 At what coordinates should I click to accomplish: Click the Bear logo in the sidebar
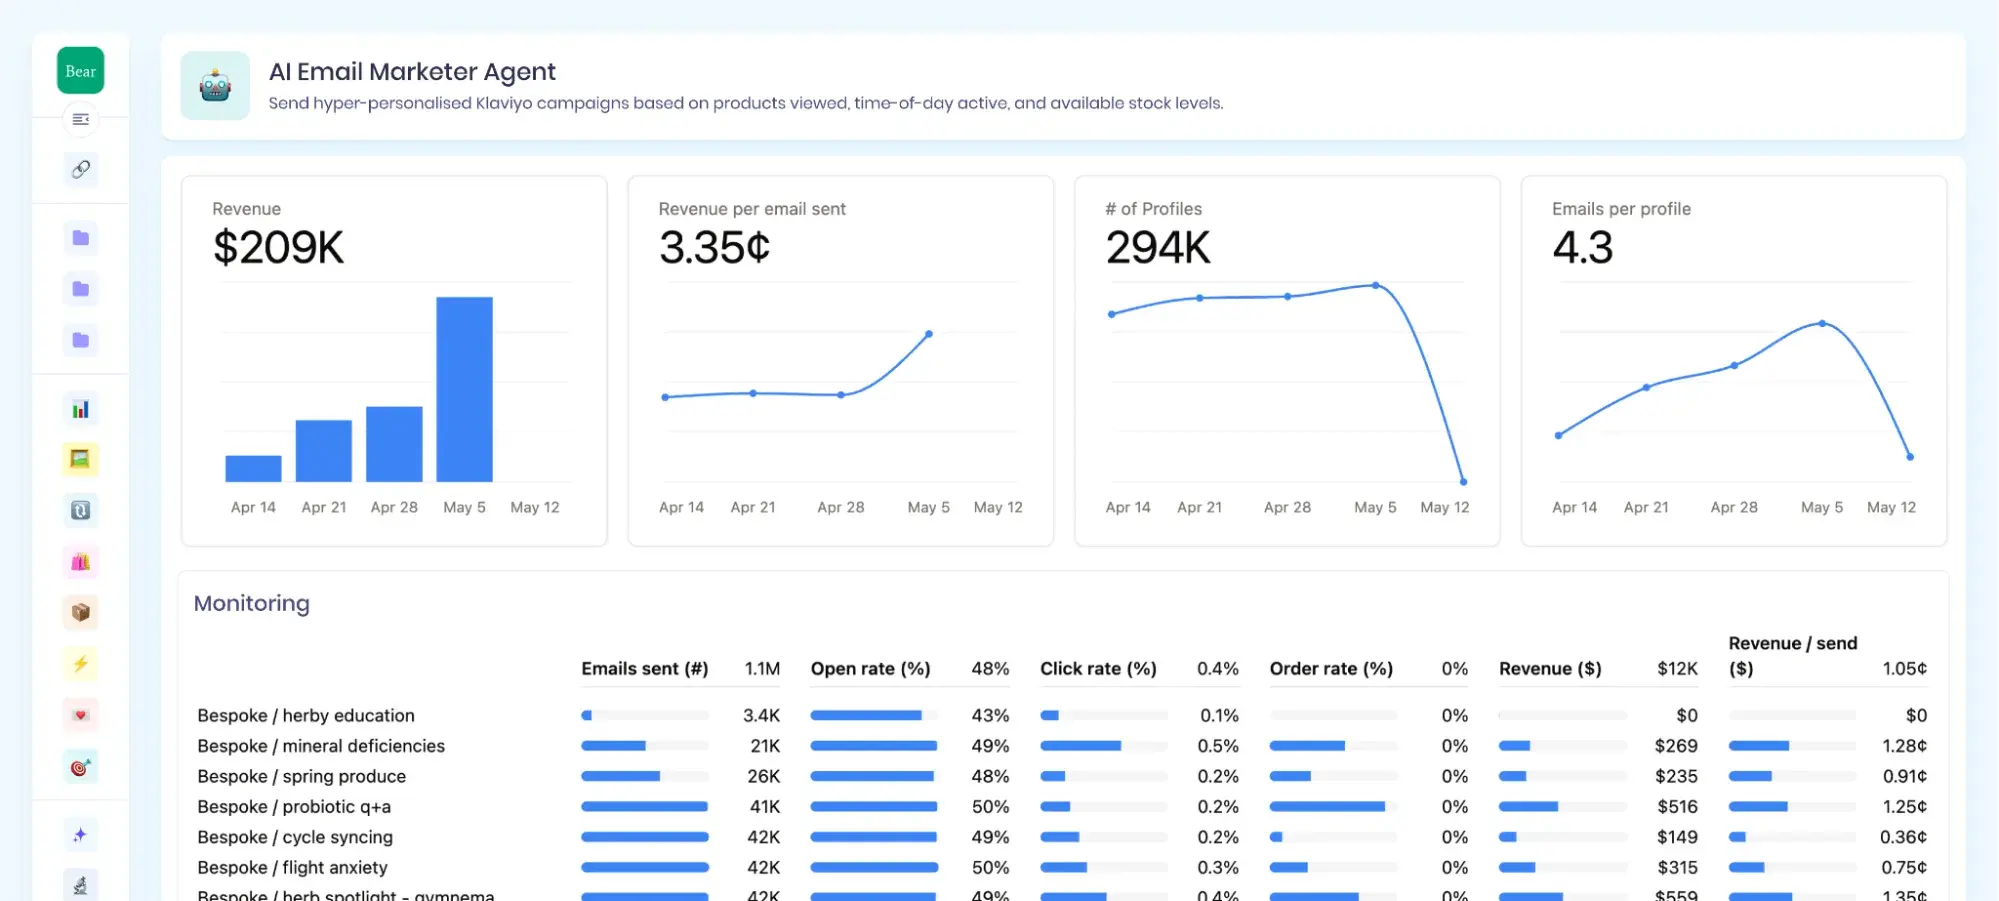coord(80,71)
